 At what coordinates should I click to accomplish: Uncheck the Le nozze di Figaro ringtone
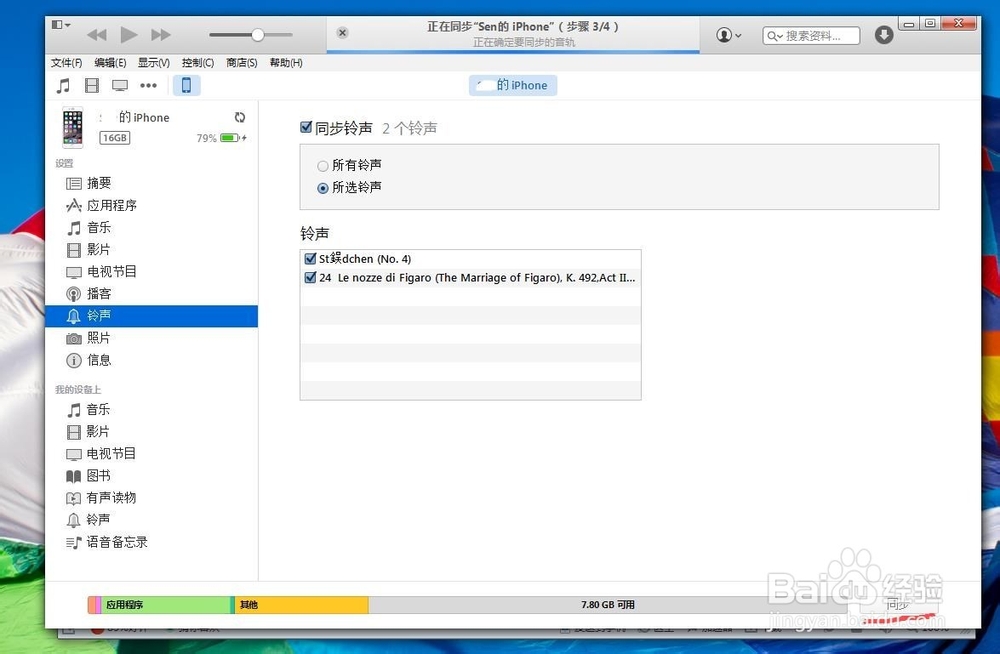pos(311,278)
